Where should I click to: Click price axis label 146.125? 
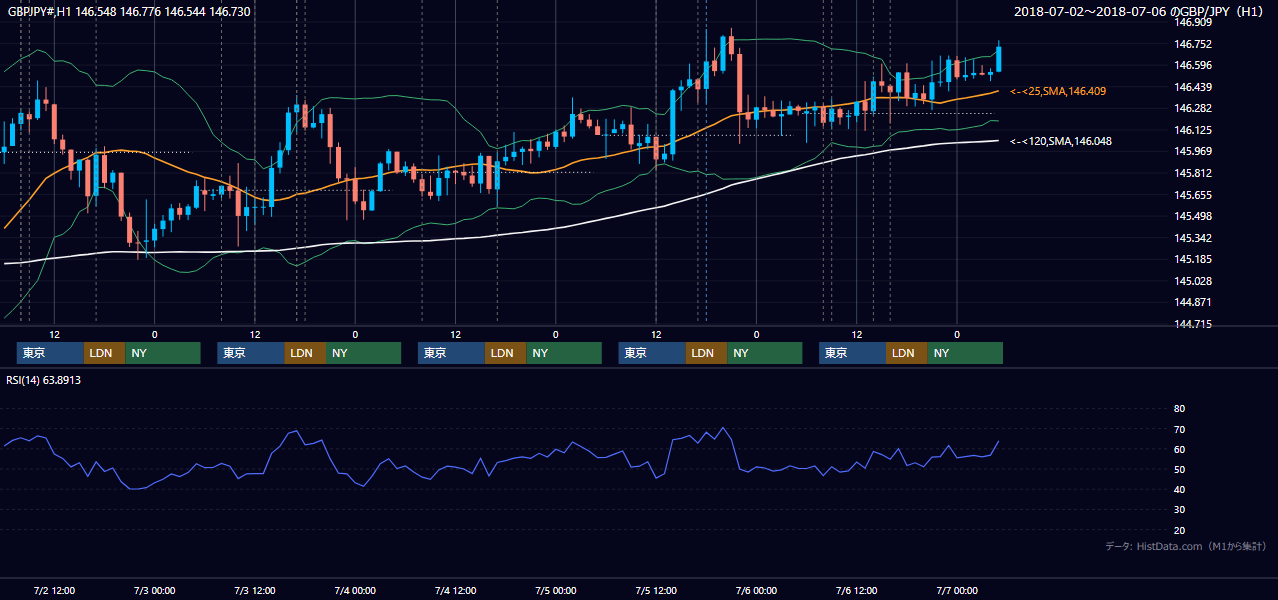click(x=1194, y=130)
